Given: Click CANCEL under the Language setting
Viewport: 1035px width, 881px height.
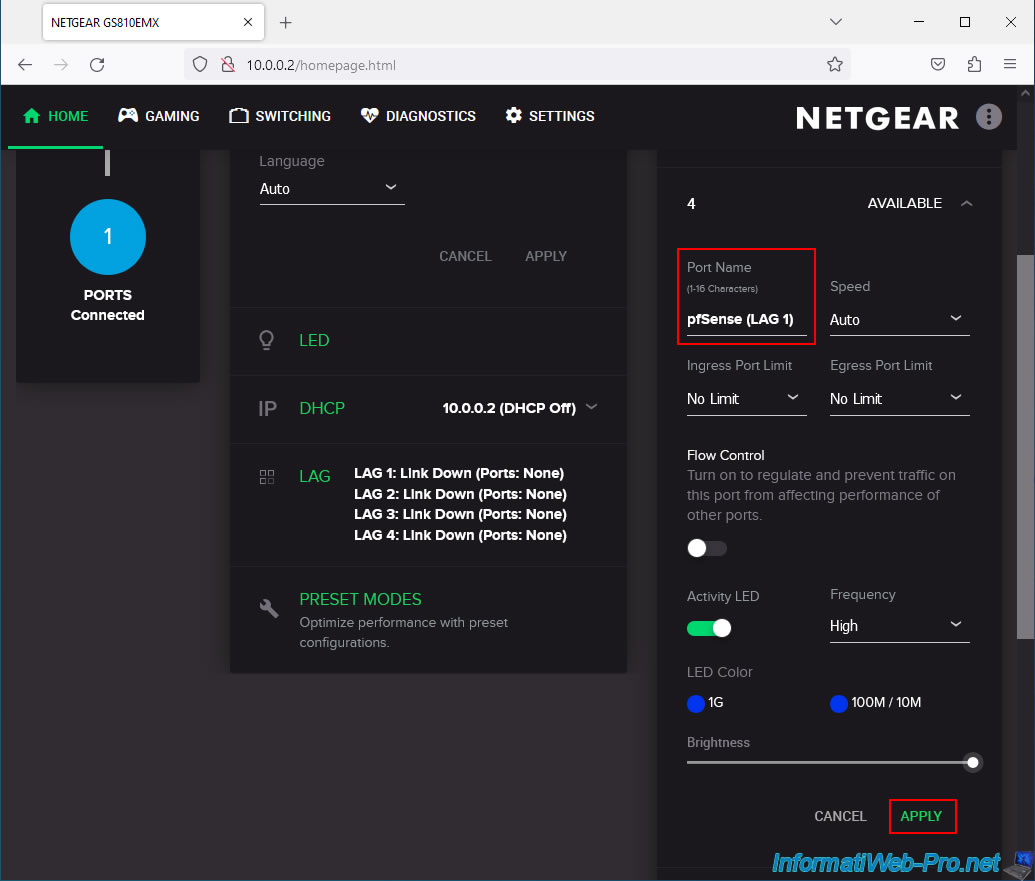Looking at the screenshot, I should click(x=465, y=256).
